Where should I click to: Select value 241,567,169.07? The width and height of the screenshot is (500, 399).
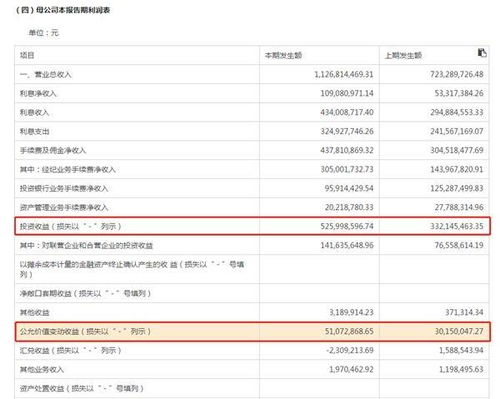point(457,131)
